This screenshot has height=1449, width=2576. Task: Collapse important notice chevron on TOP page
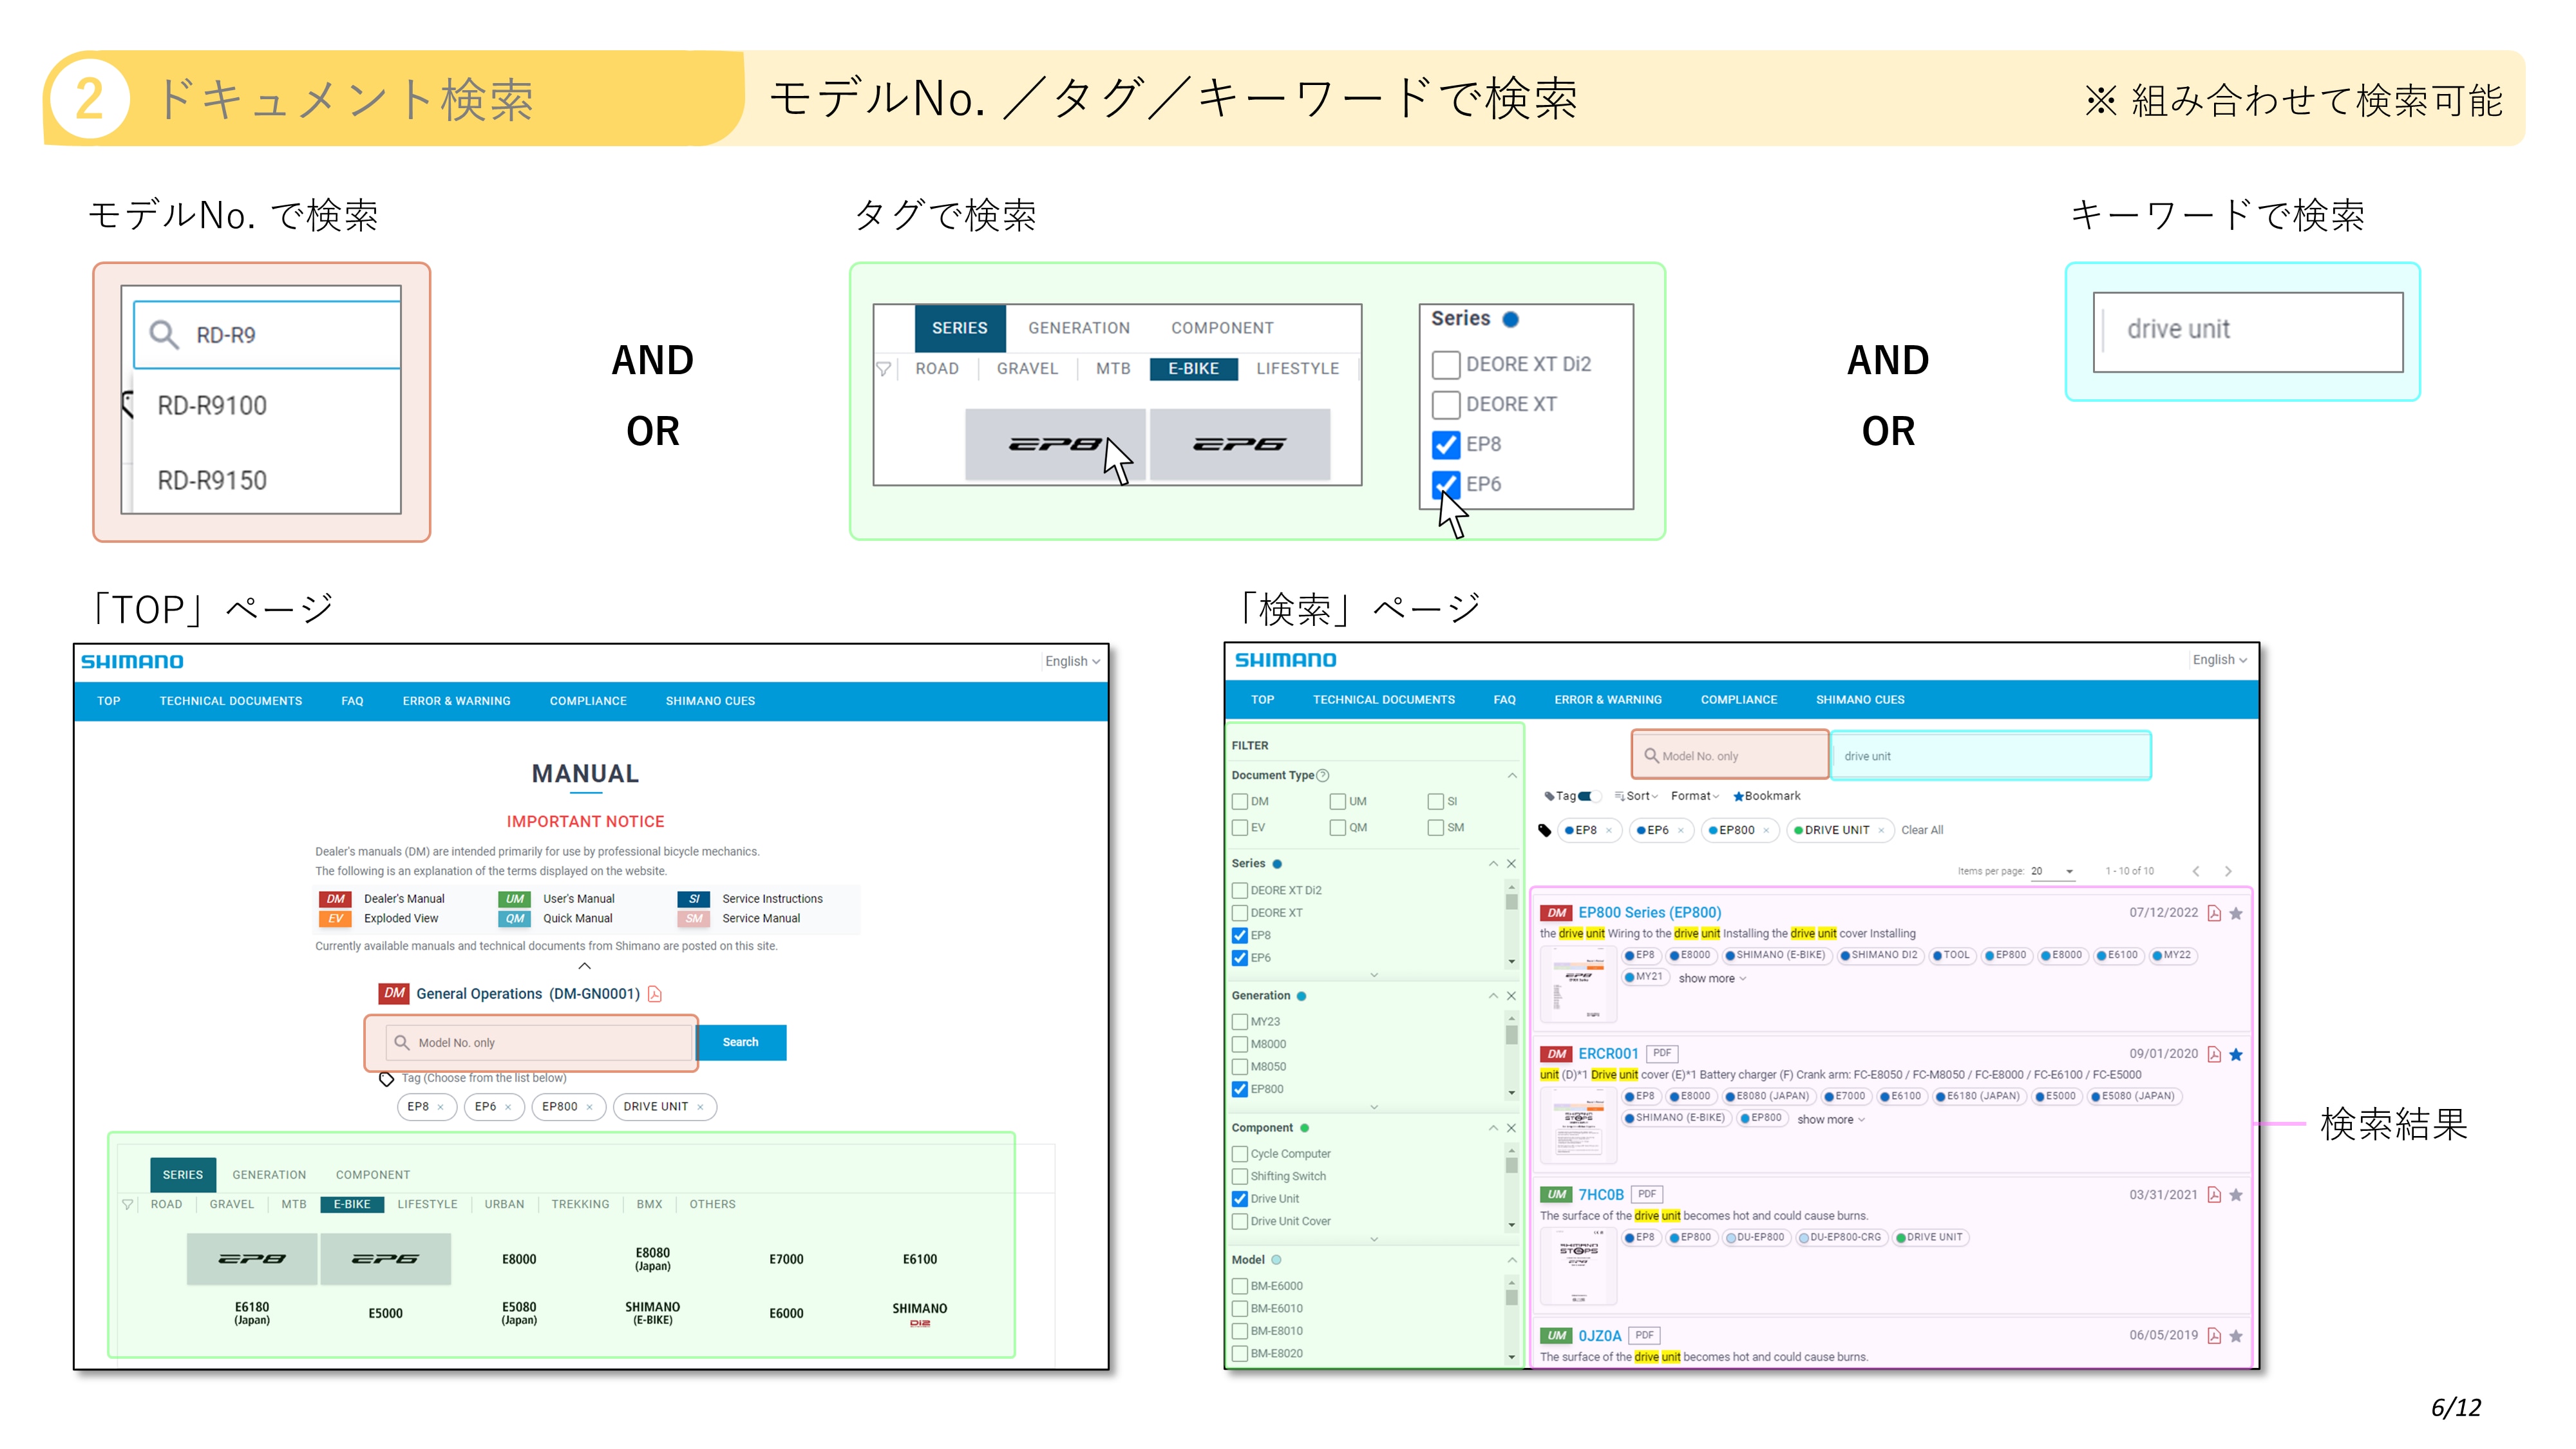pos(585,966)
